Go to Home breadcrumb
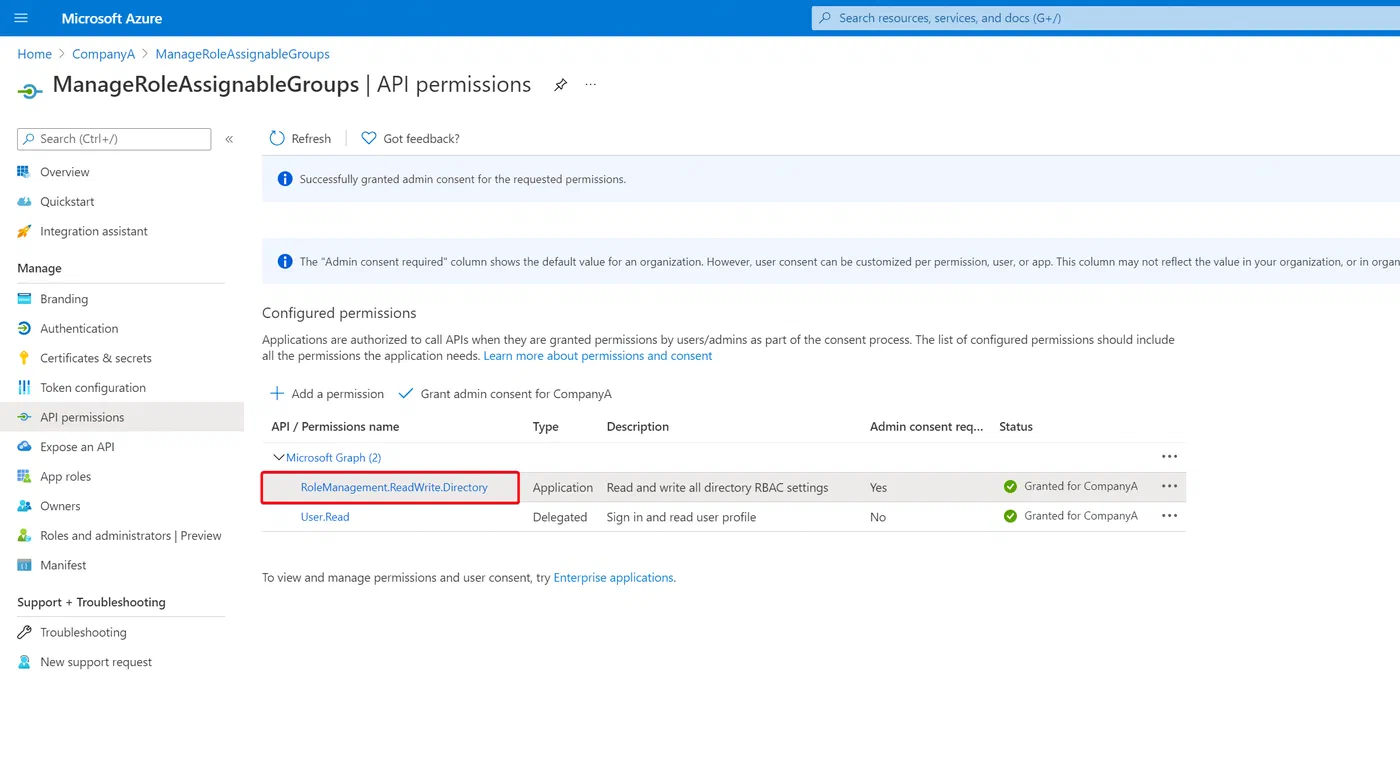 click(x=34, y=54)
